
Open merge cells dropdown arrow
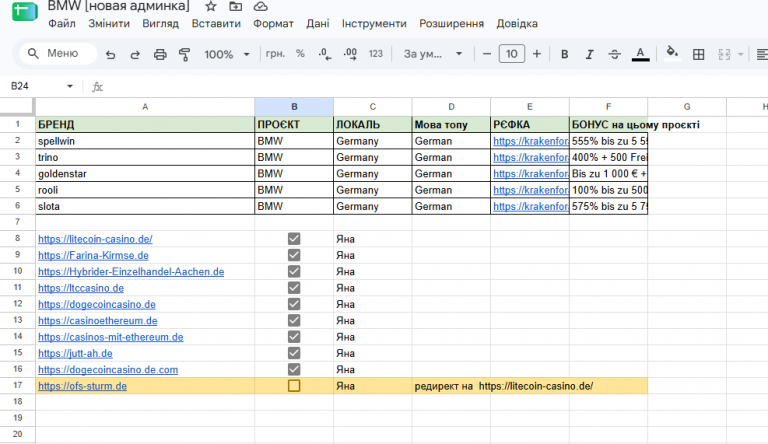[740, 54]
